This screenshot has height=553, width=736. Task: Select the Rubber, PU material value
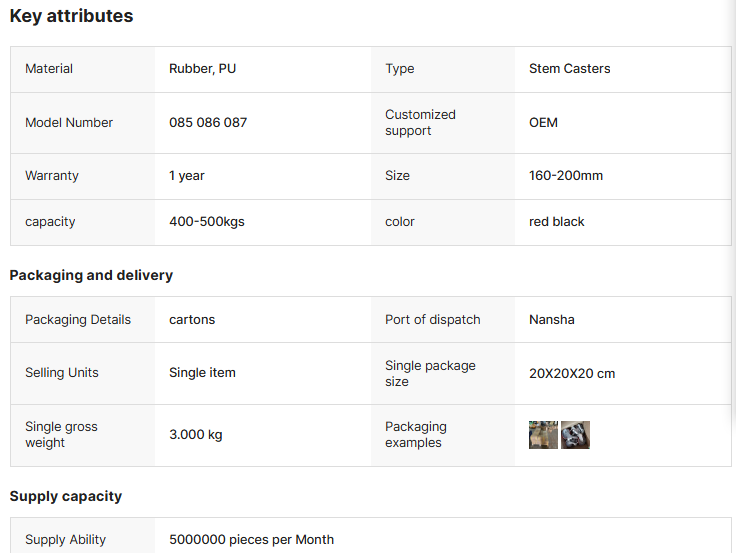coord(203,69)
